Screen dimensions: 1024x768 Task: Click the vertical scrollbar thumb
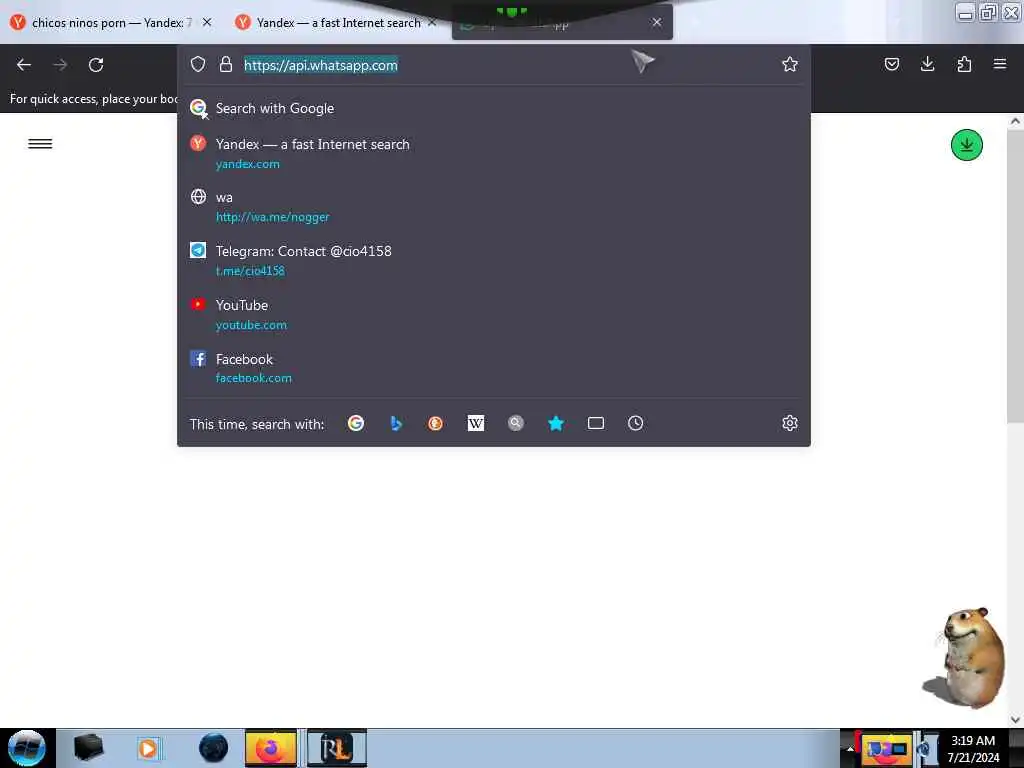[x=1015, y=276]
